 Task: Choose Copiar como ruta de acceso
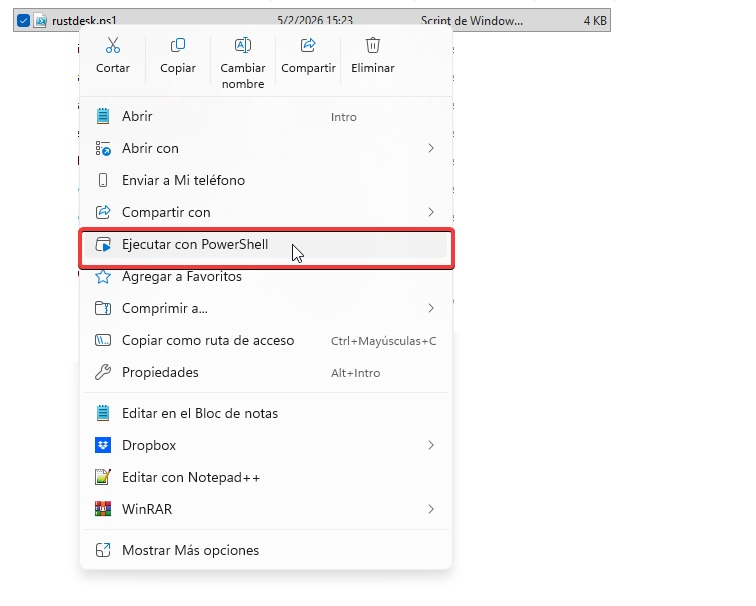[x=208, y=340]
